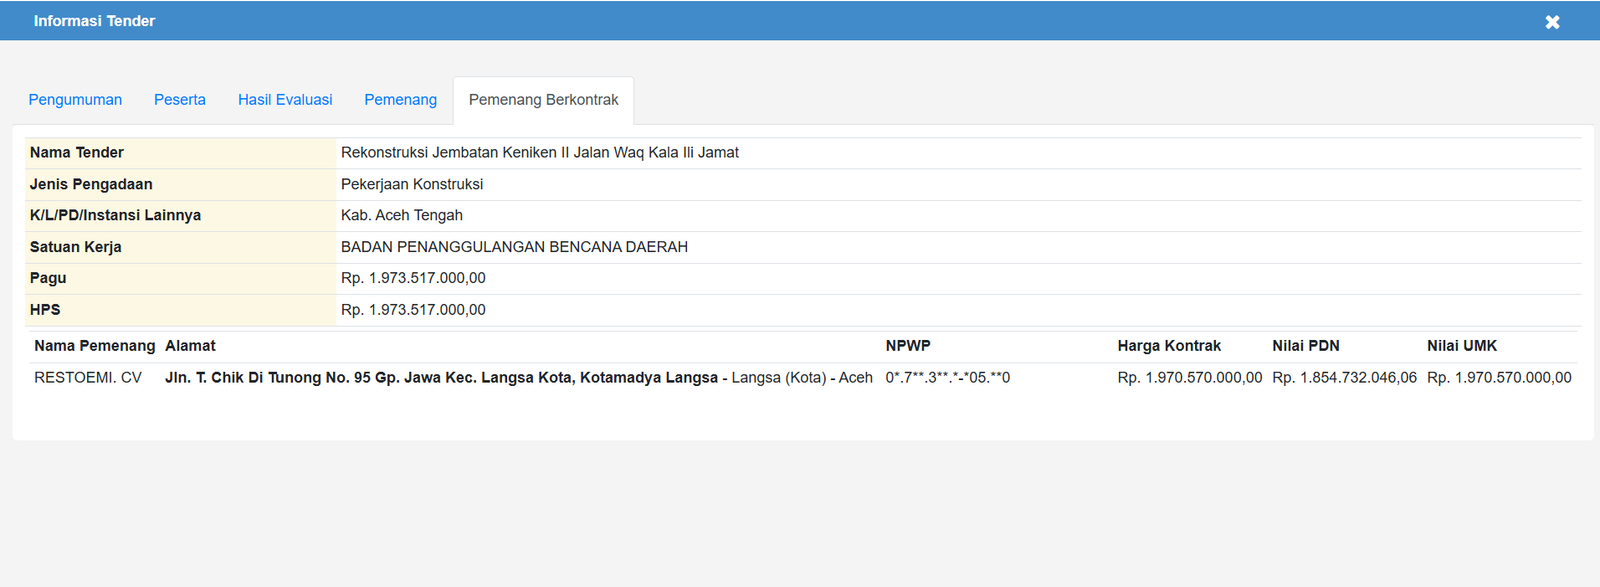Click the Kab. Aceh Tengah value
1600x587 pixels.
pyautogui.click(x=401, y=215)
